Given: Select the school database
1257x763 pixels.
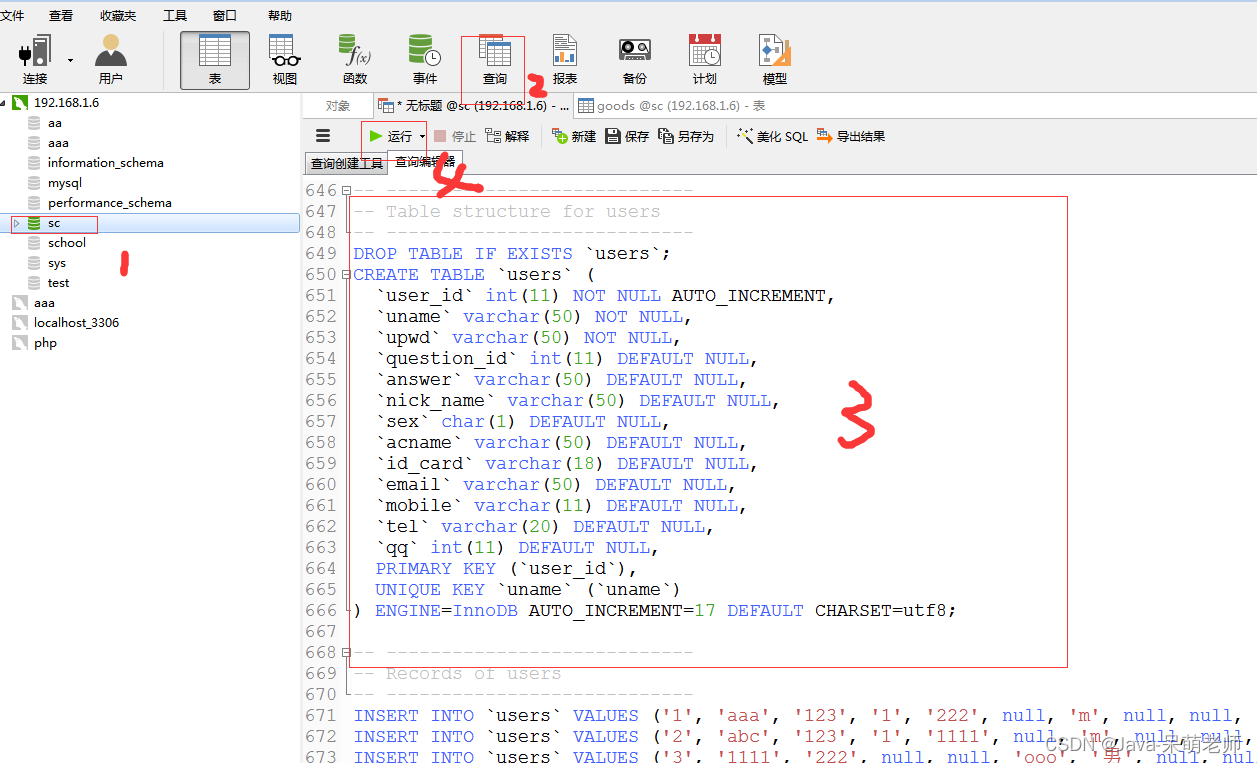Looking at the screenshot, I should click(x=66, y=243).
